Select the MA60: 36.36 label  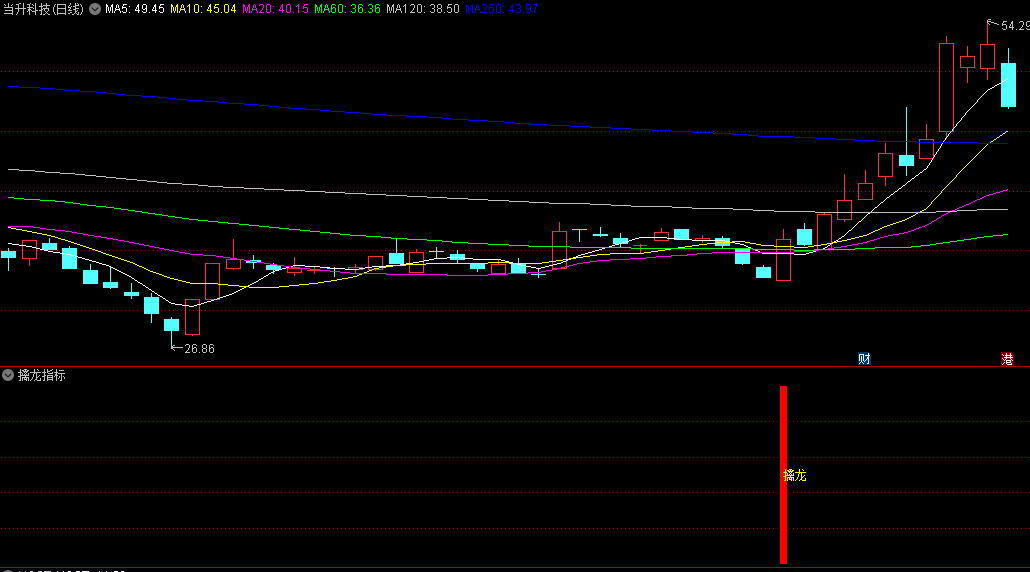(x=347, y=9)
